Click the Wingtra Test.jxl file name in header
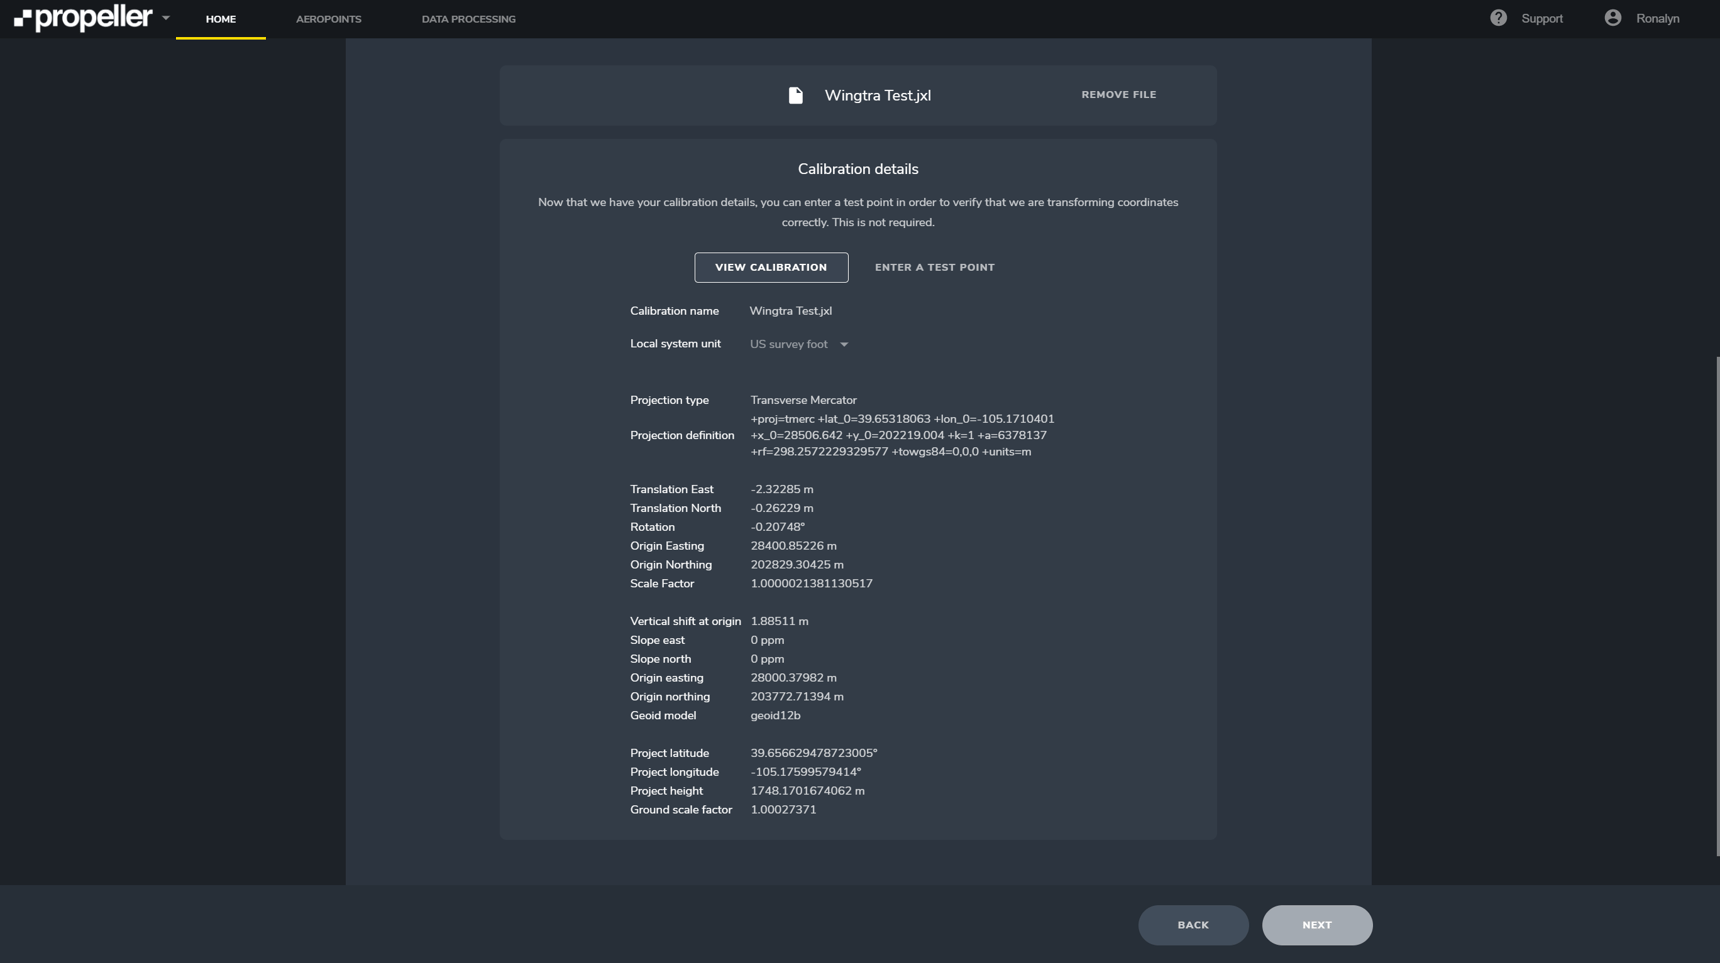1720x963 pixels. [877, 95]
